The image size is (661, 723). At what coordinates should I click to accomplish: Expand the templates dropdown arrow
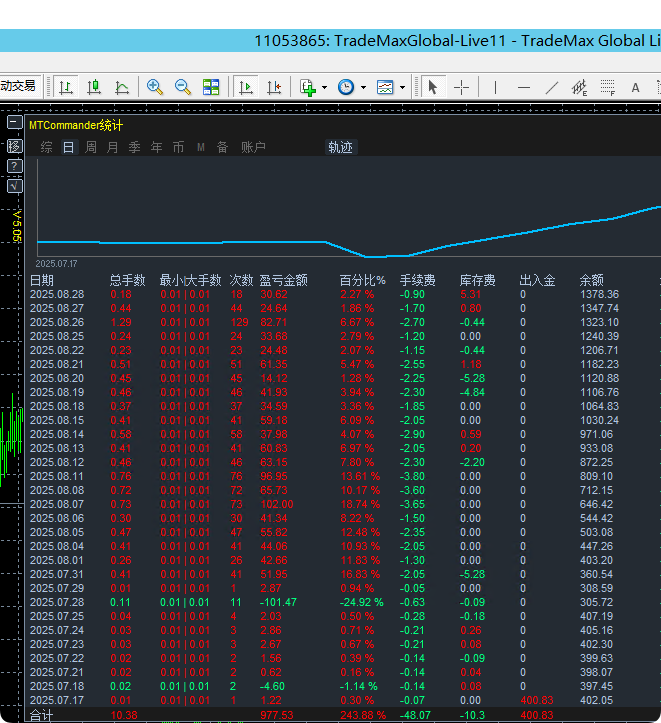(x=402, y=87)
